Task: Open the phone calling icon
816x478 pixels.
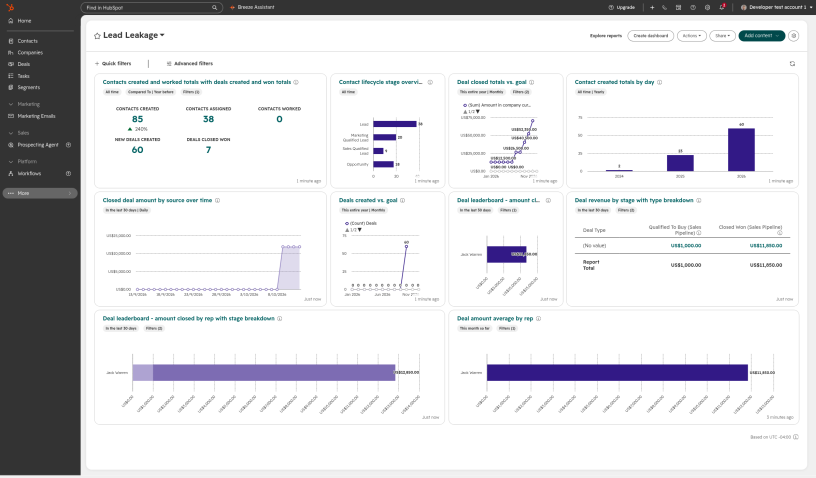Action: pyautogui.click(x=665, y=7)
